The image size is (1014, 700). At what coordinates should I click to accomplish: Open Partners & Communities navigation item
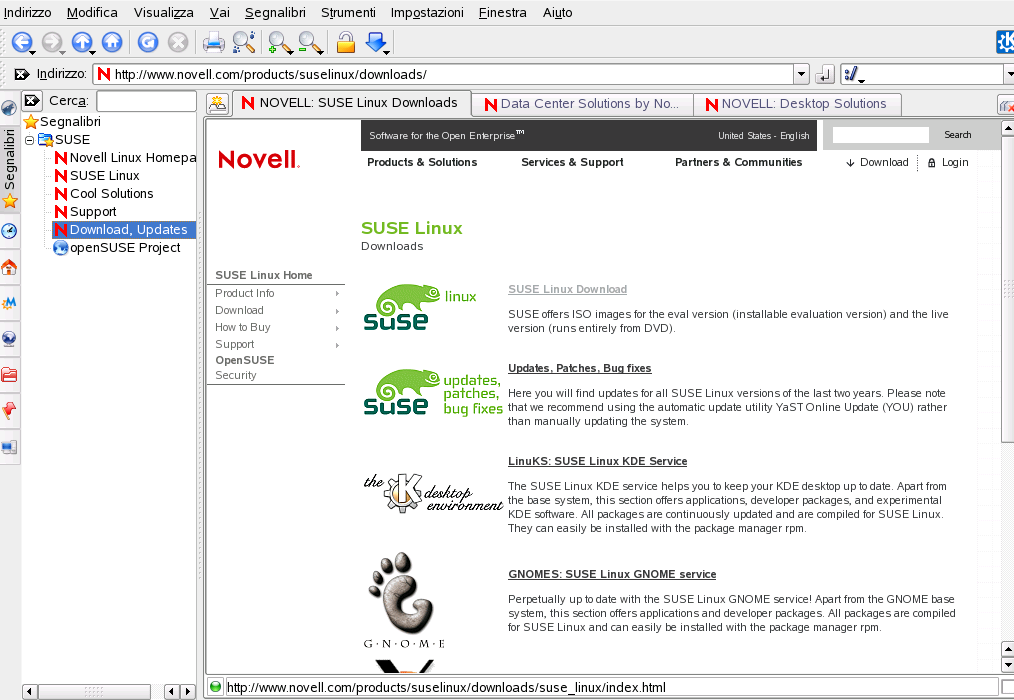[739, 162]
